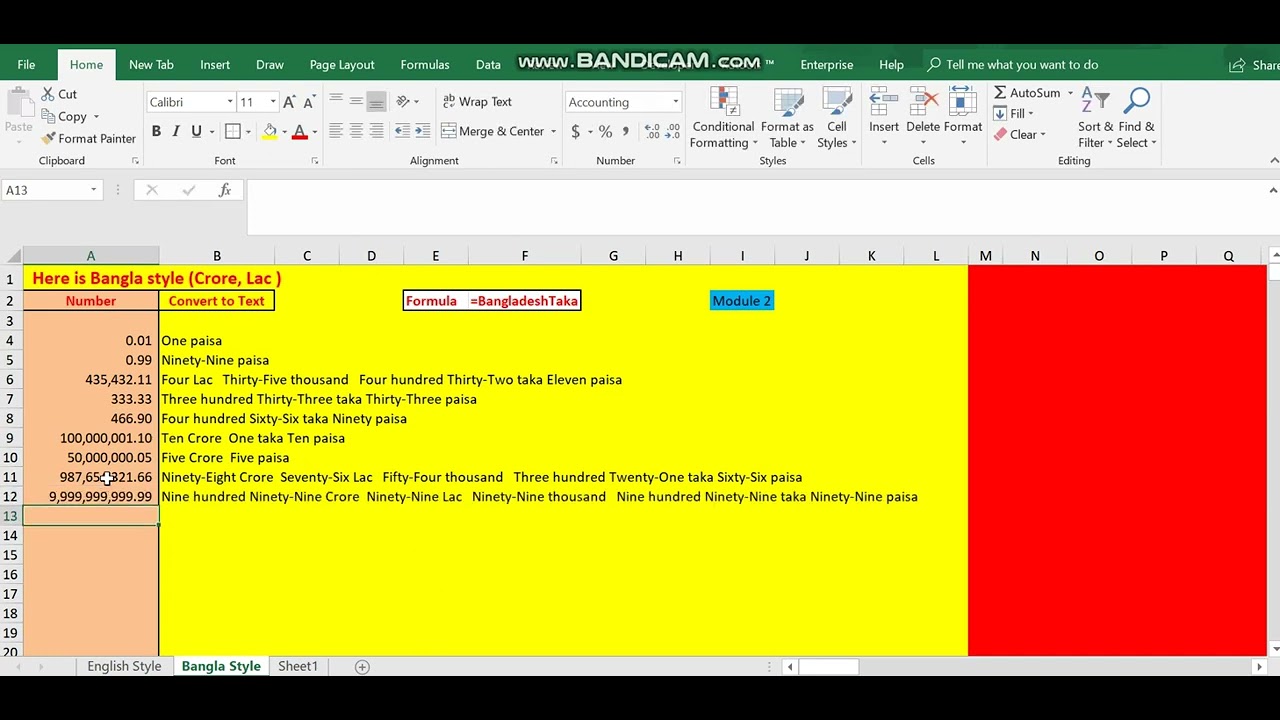Open the Enterprise ribbon tab
The height and width of the screenshot is (720, 1280).
click(x=827, y=65)
